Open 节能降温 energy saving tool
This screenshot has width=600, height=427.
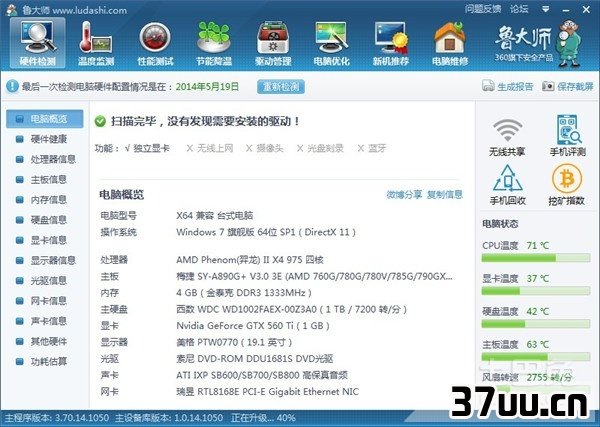coord(214,43)
